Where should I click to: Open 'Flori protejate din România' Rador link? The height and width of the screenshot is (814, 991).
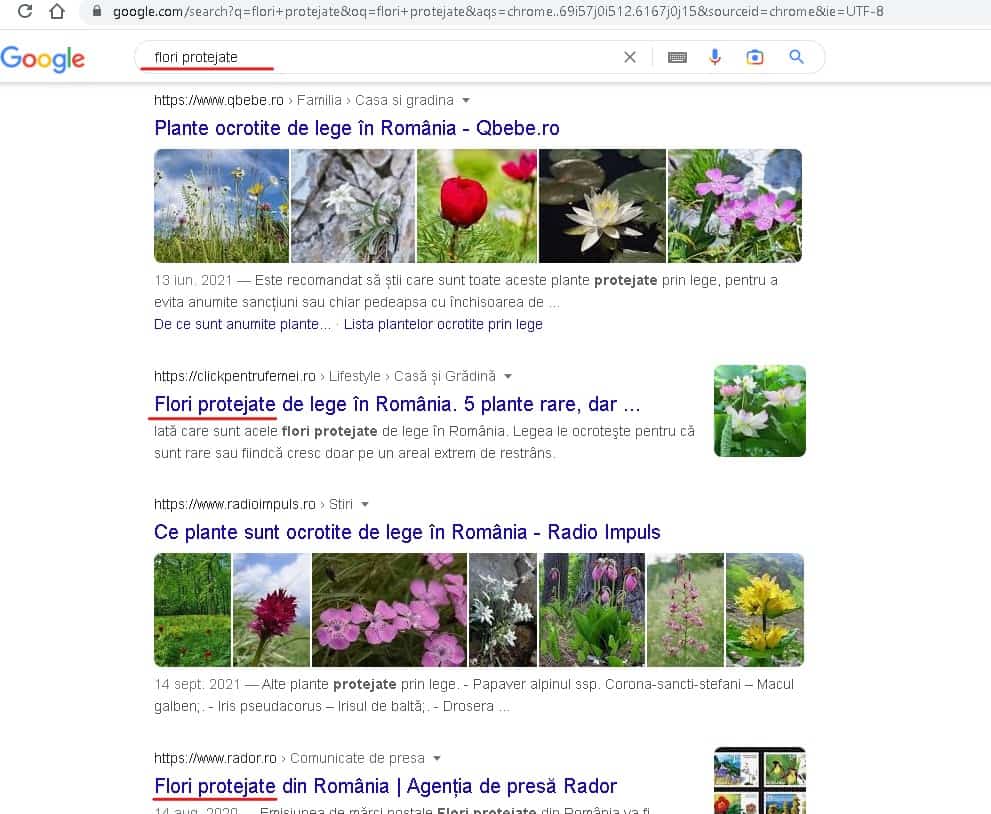(385, 786)
